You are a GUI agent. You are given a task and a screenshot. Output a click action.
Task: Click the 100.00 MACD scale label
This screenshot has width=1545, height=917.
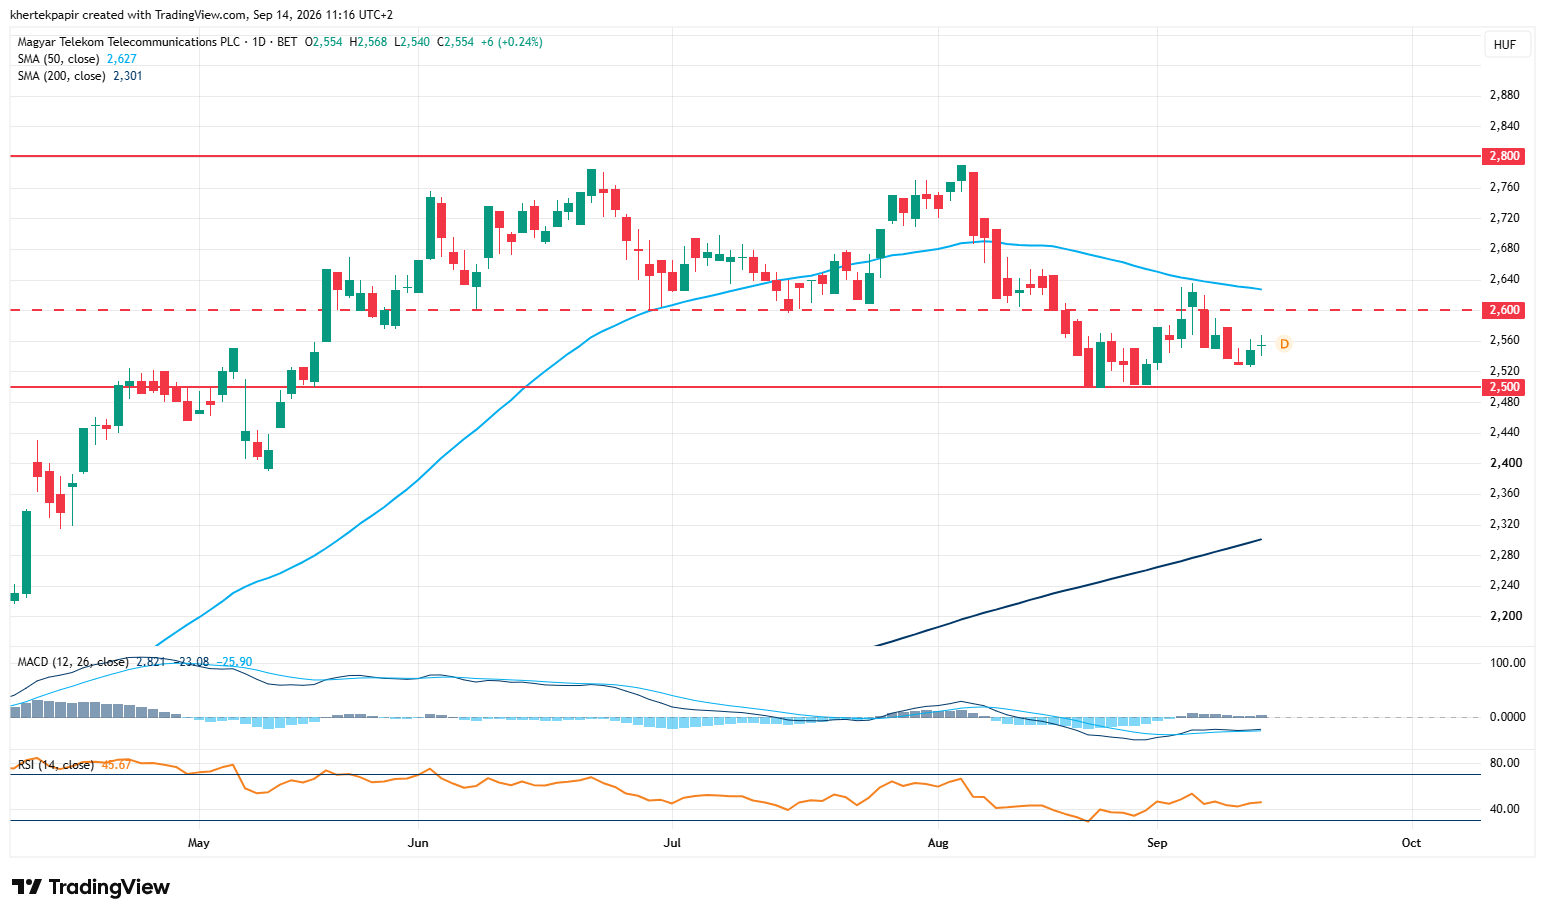point(1507,663)
